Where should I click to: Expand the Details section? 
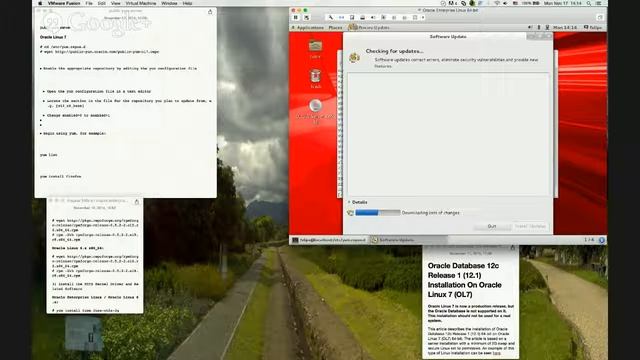358,202
